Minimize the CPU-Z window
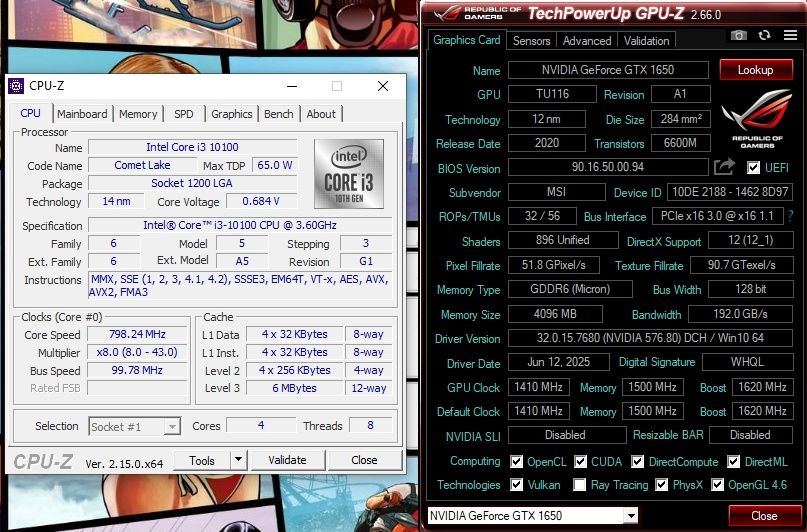 coord(292,86)
